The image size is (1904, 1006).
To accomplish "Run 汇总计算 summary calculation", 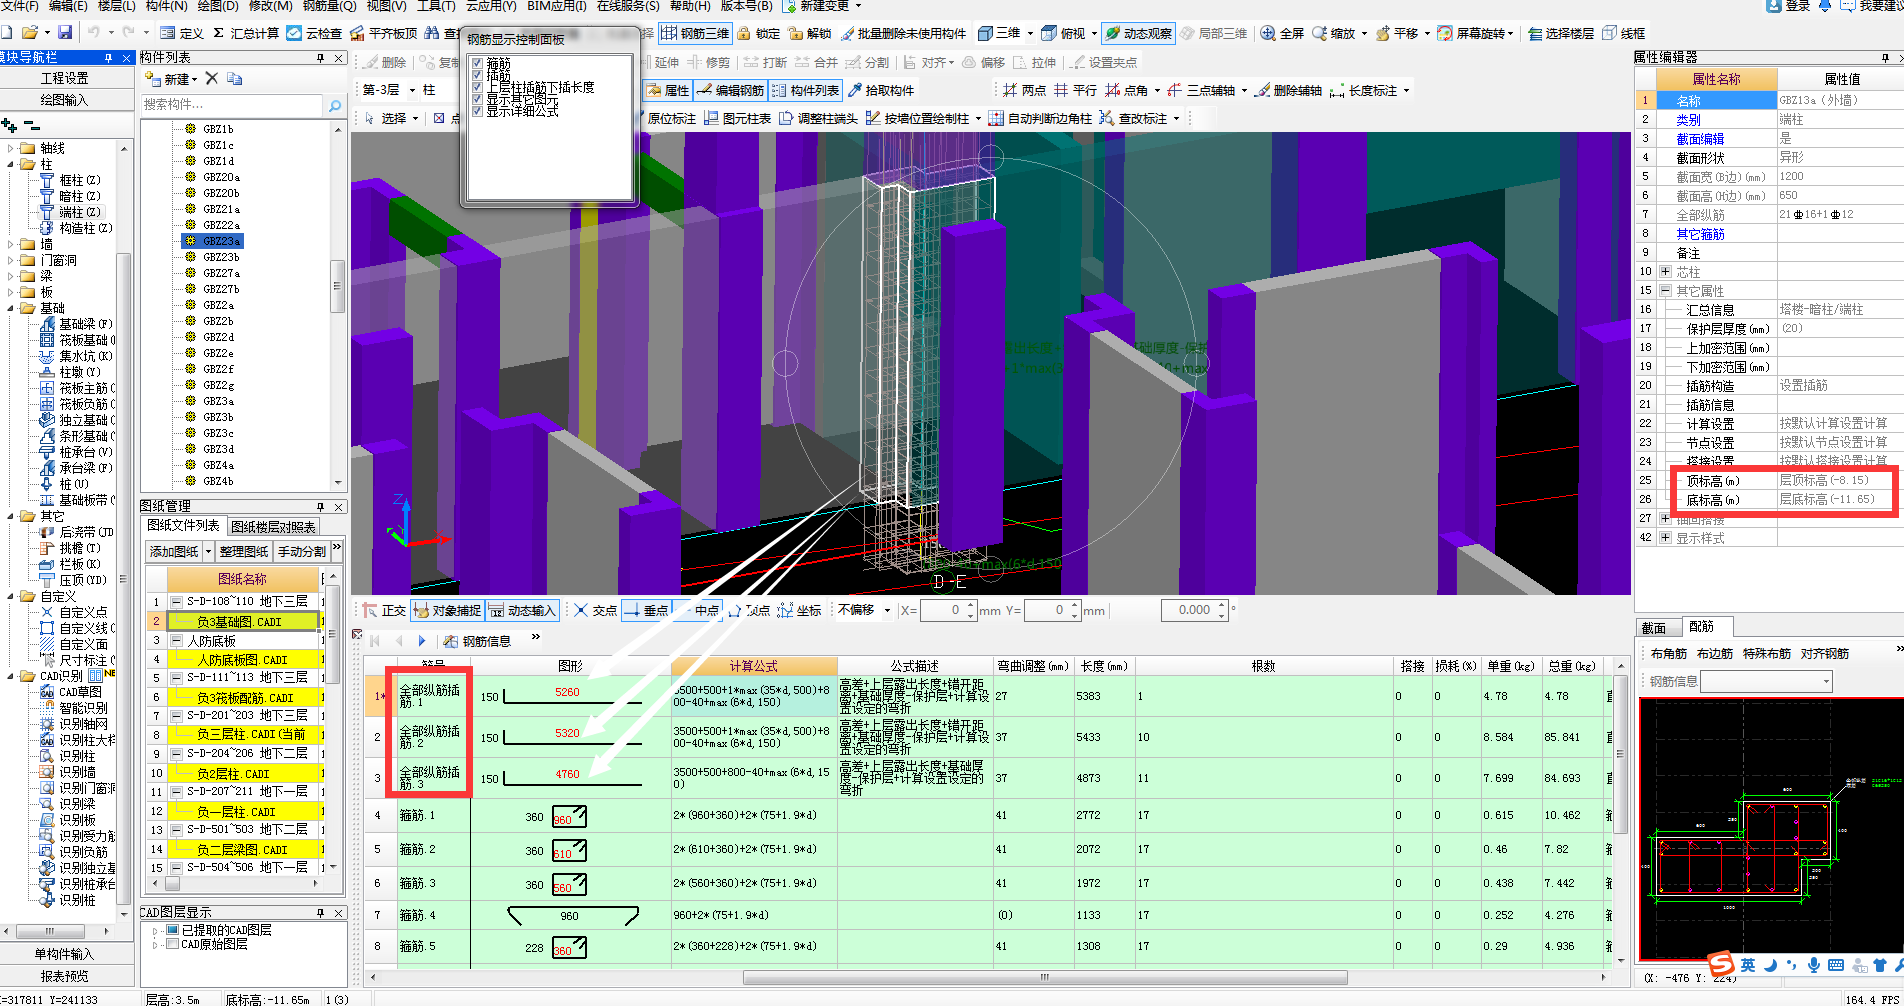I will tap(246, 33).
